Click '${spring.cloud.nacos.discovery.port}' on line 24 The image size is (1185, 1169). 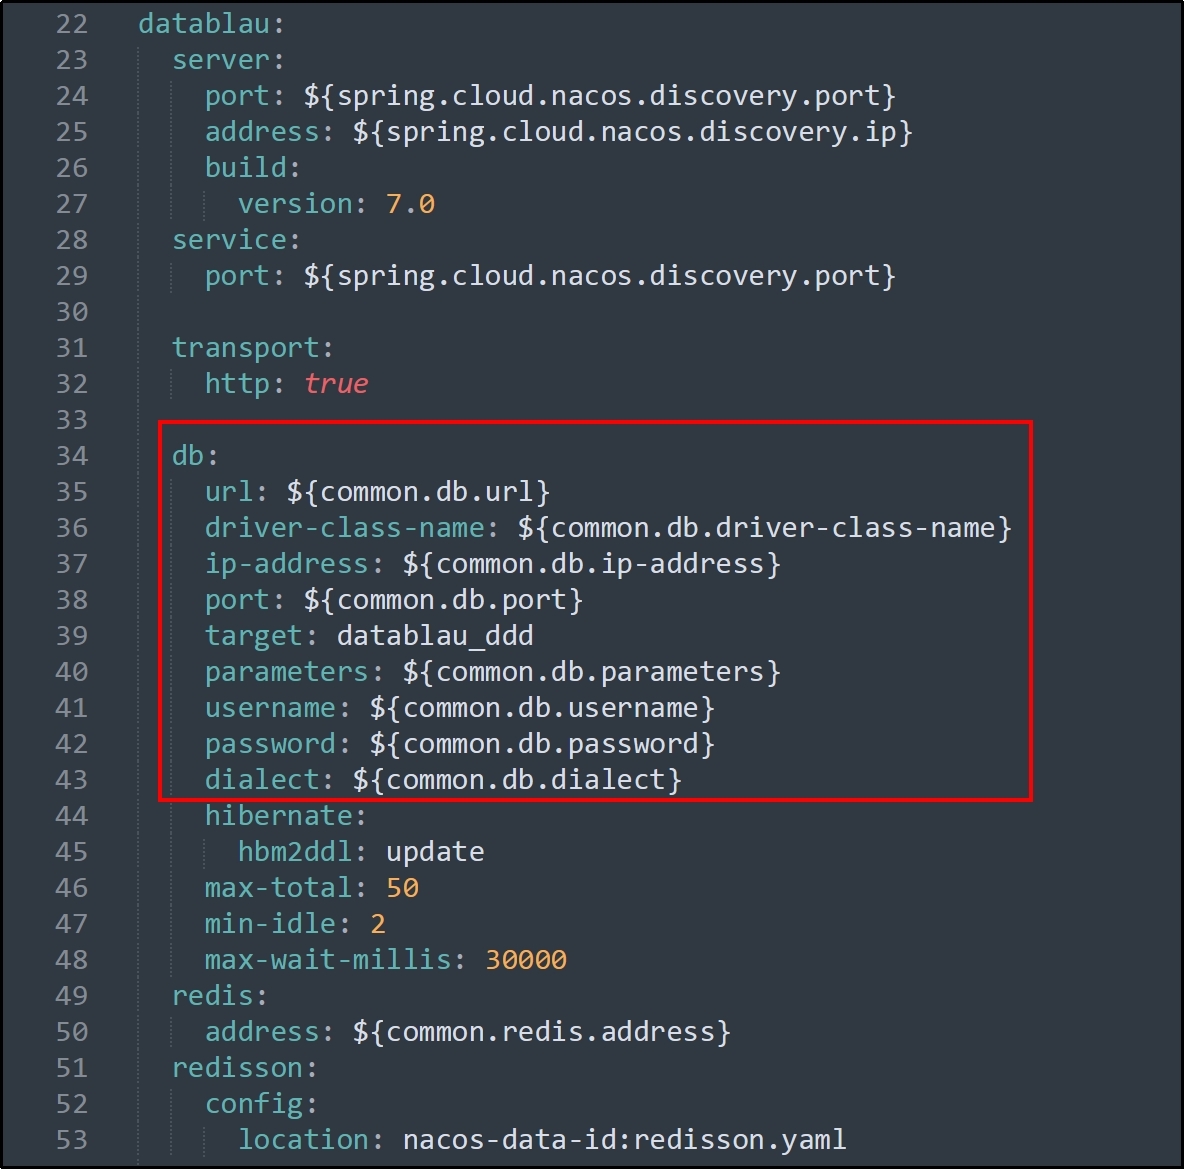(599, 96)
